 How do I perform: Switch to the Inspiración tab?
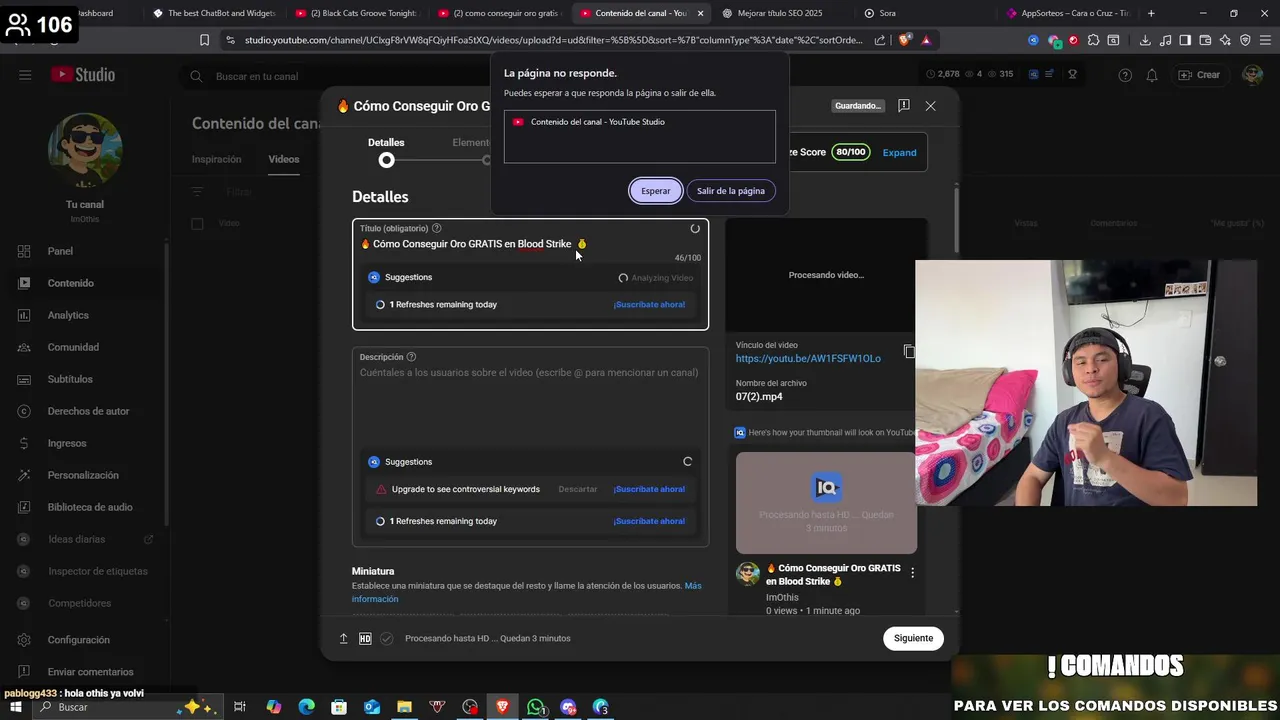217,159
